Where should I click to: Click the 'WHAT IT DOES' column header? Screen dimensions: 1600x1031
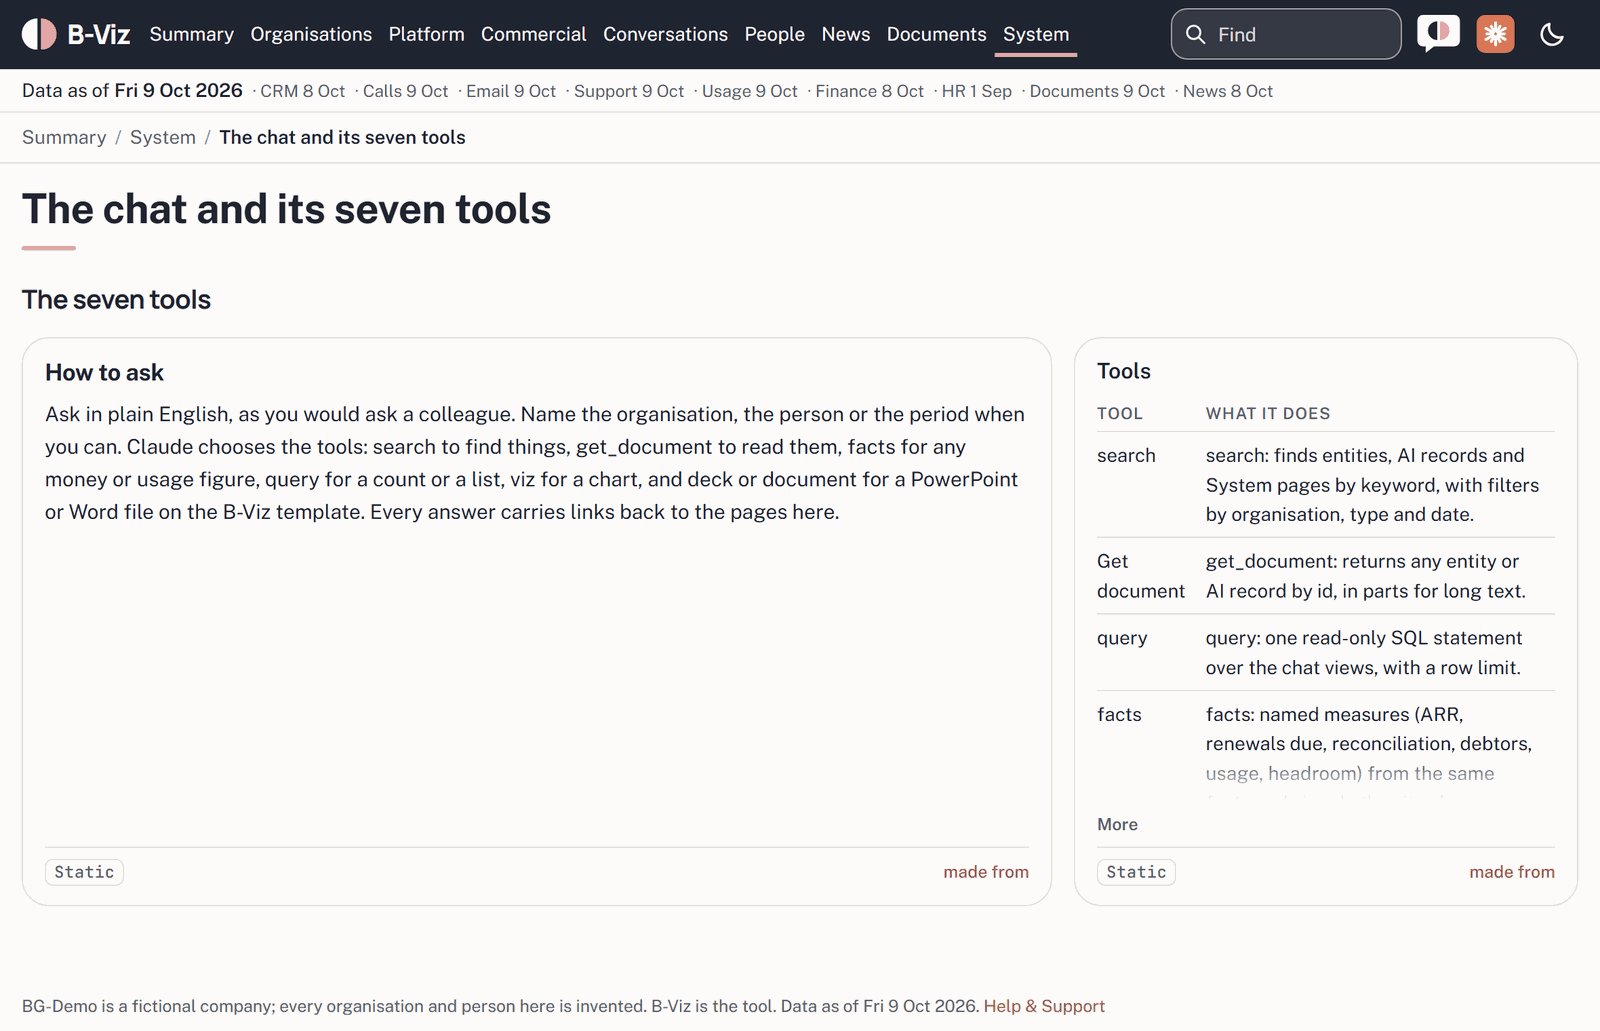click(x=1268, y=413)
